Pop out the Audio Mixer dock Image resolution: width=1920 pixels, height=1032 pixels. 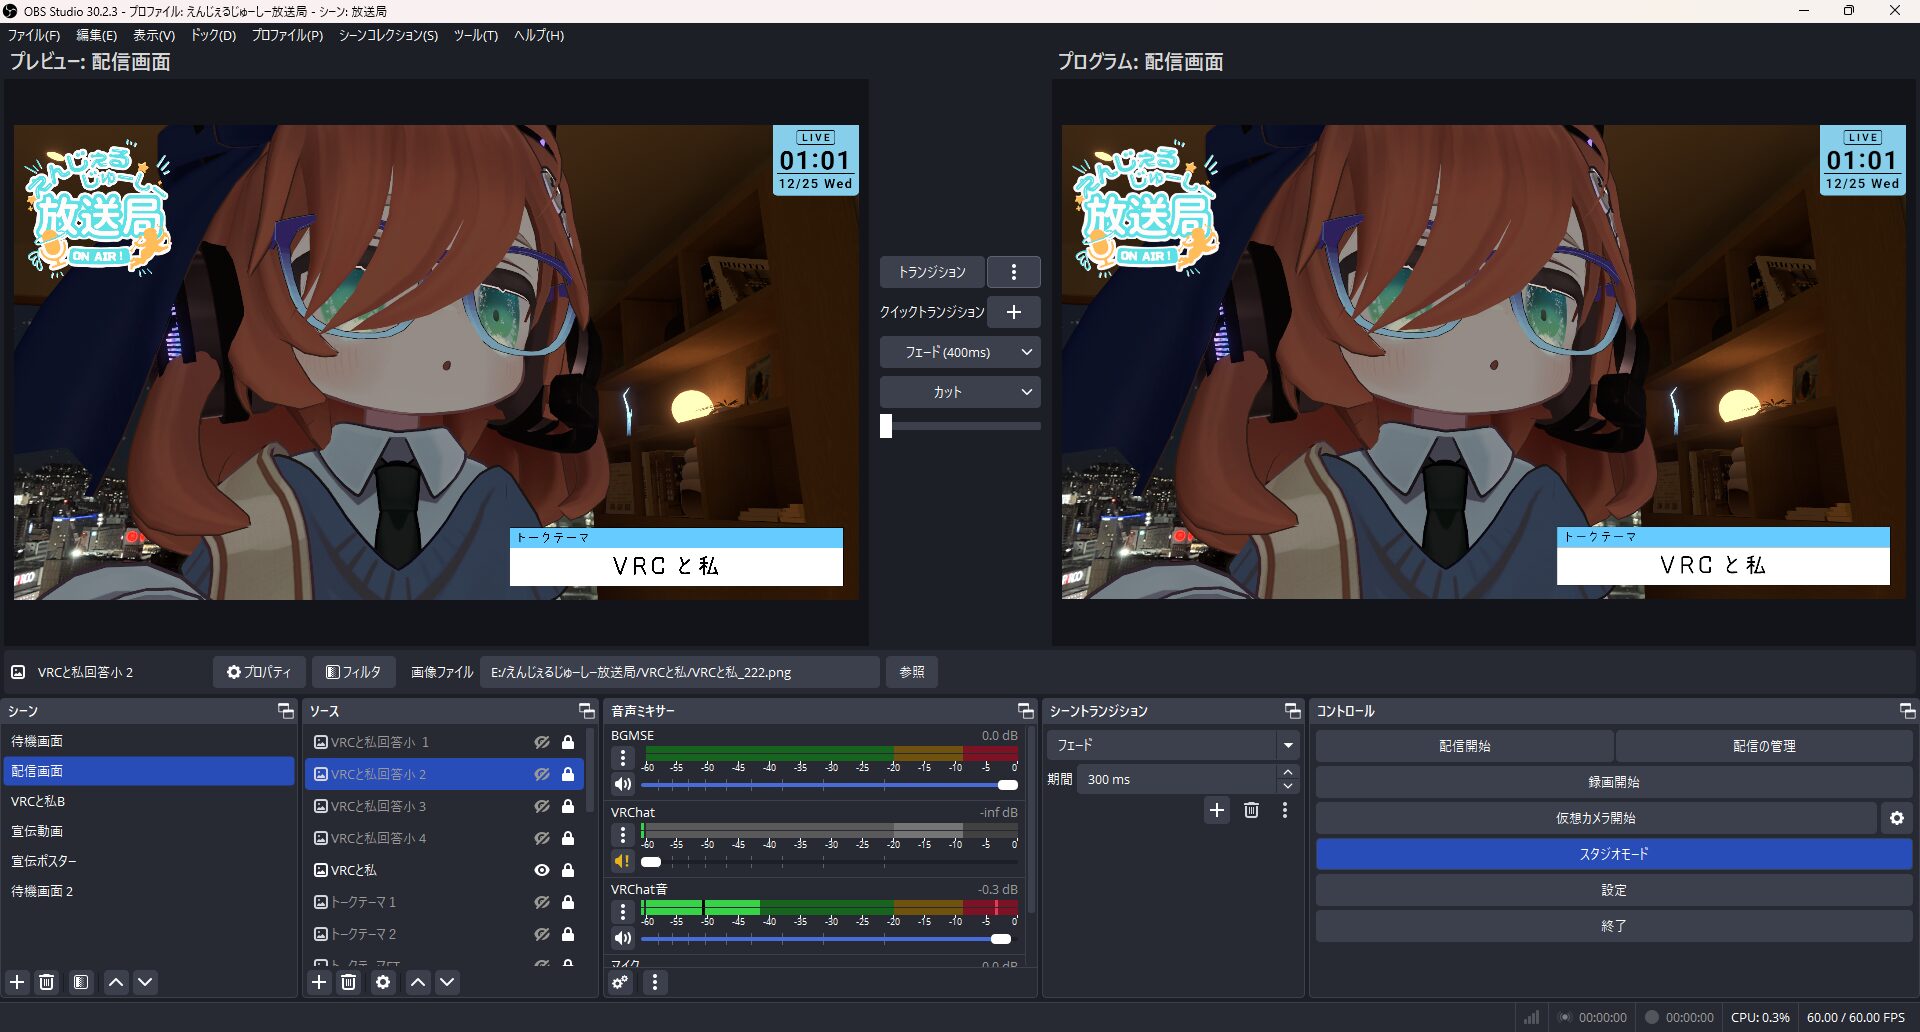[1026, 711]
